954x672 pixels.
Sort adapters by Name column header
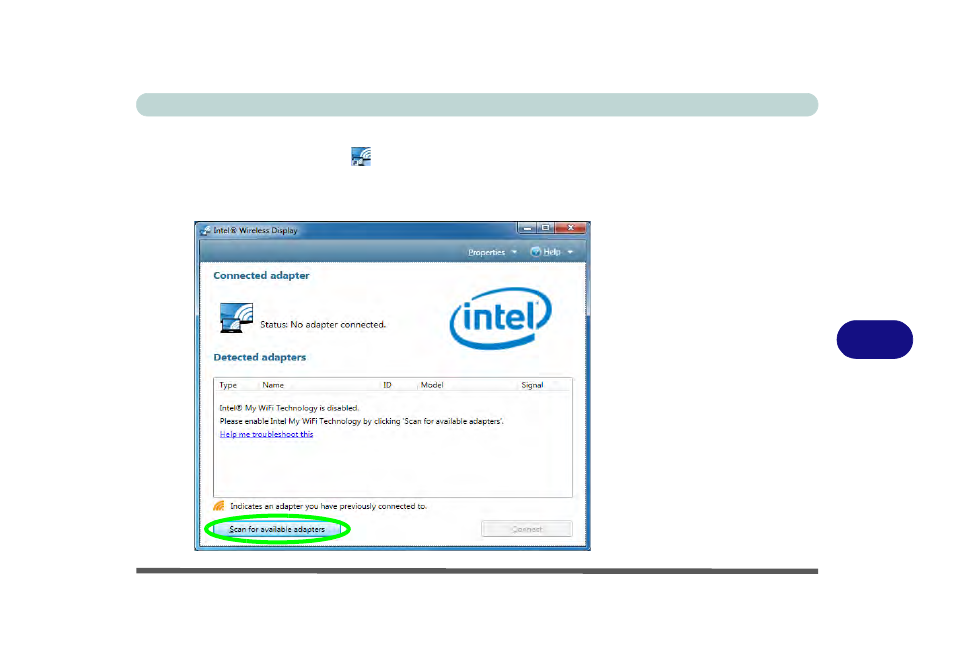pos(273,385)
